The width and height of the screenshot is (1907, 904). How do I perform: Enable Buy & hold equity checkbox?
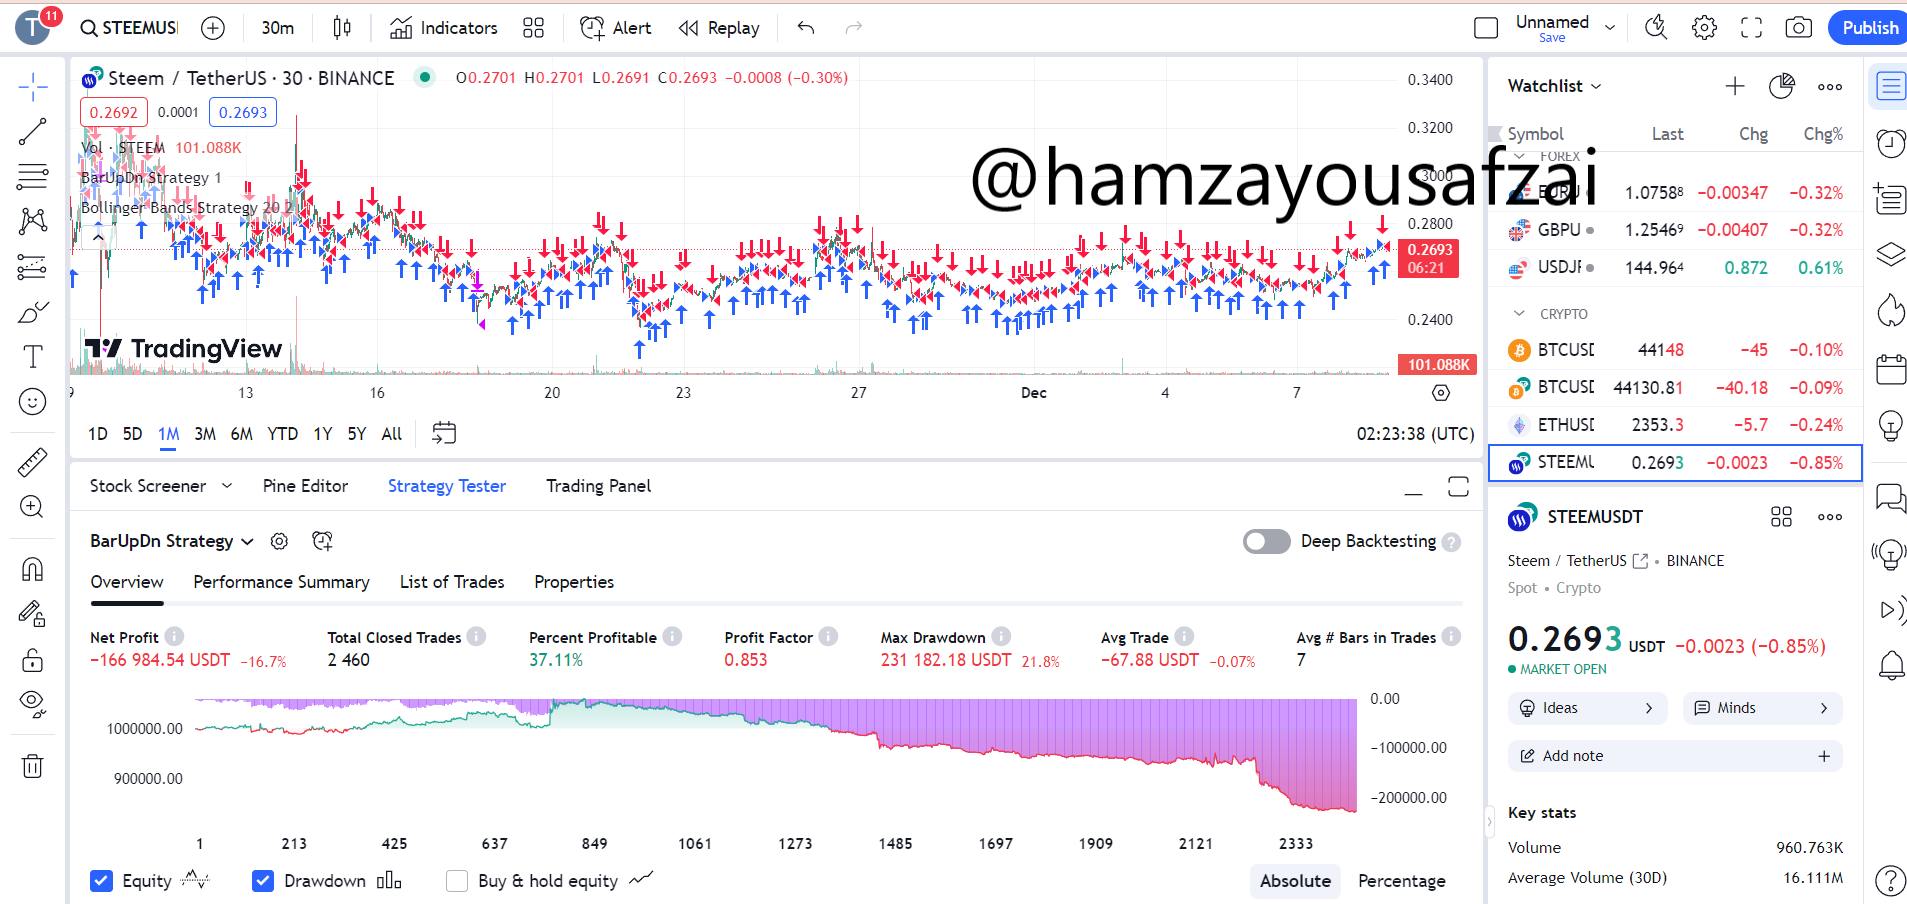pyautogui.click(x=457, y=881)
